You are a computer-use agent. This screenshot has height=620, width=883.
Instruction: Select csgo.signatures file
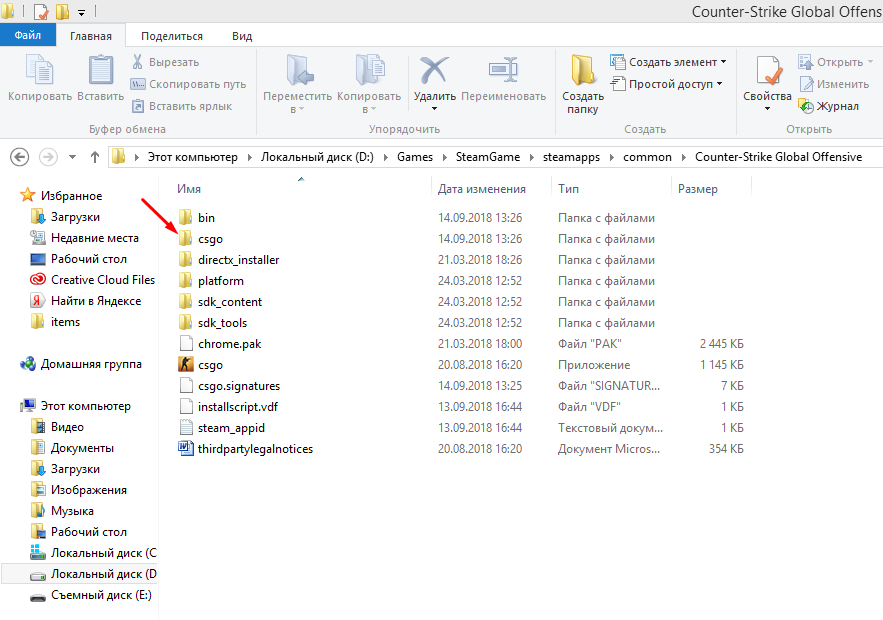click(x=229, y=386)
